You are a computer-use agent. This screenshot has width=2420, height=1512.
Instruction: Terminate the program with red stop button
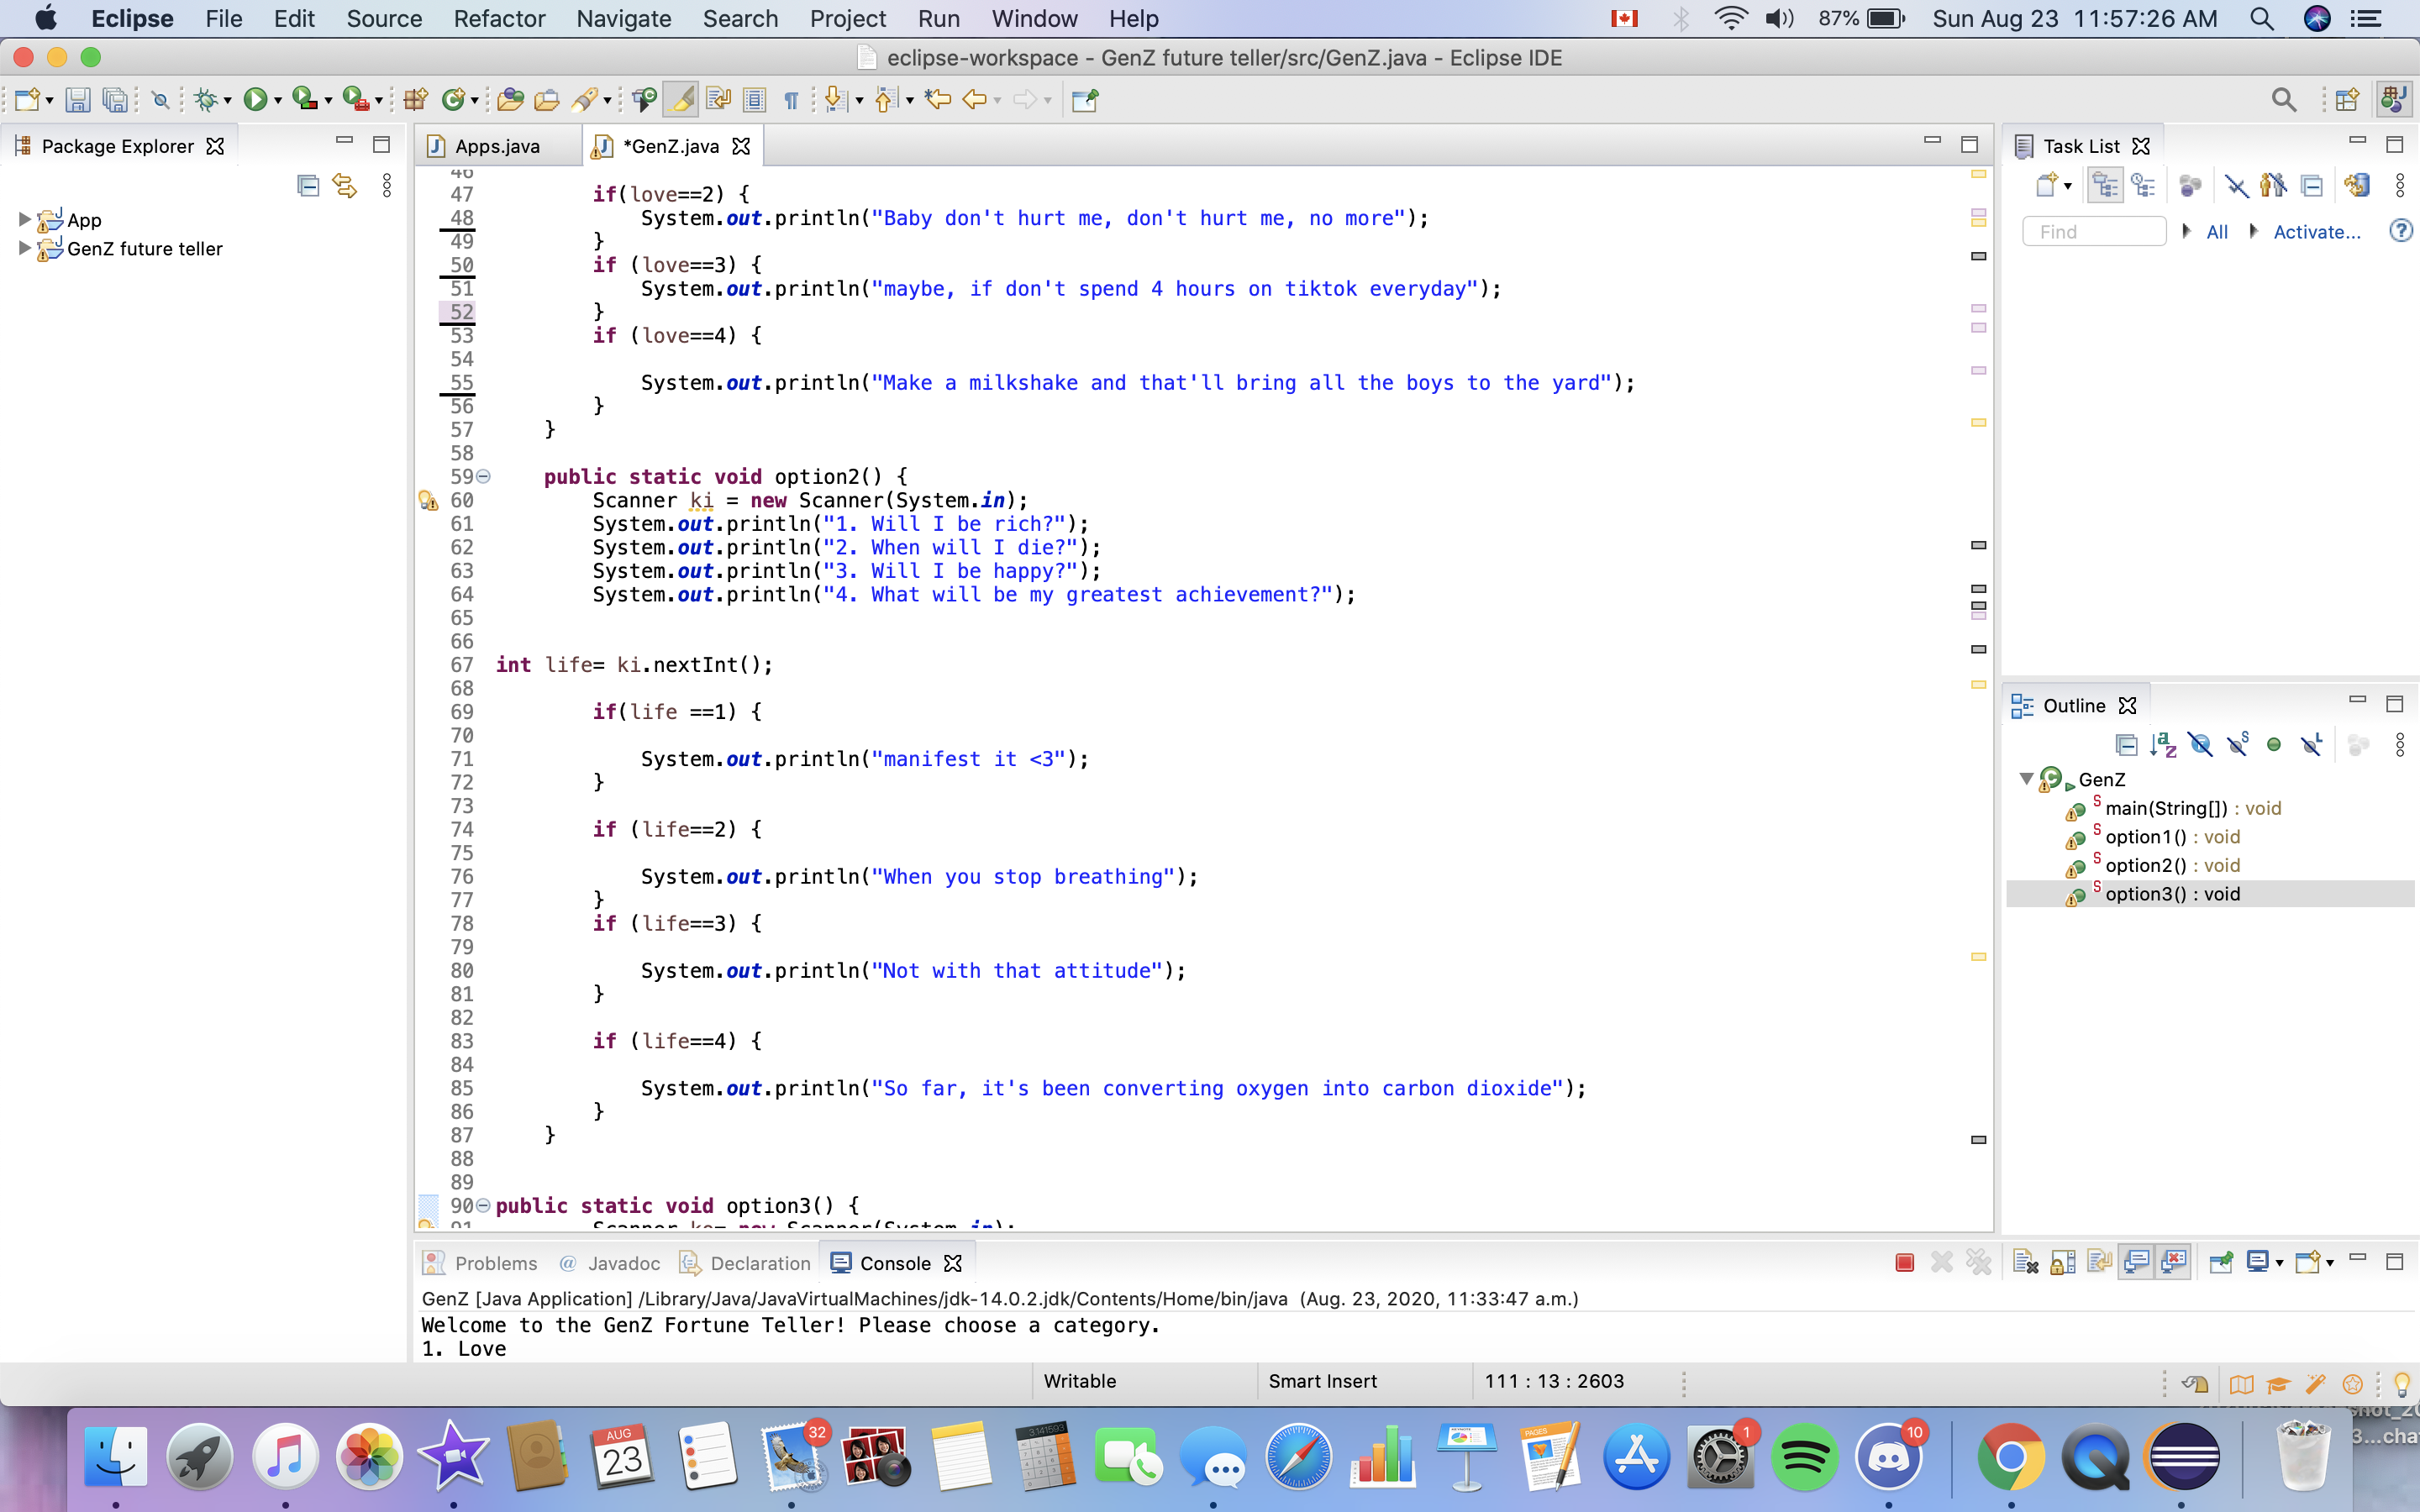click(1905, 1262)
